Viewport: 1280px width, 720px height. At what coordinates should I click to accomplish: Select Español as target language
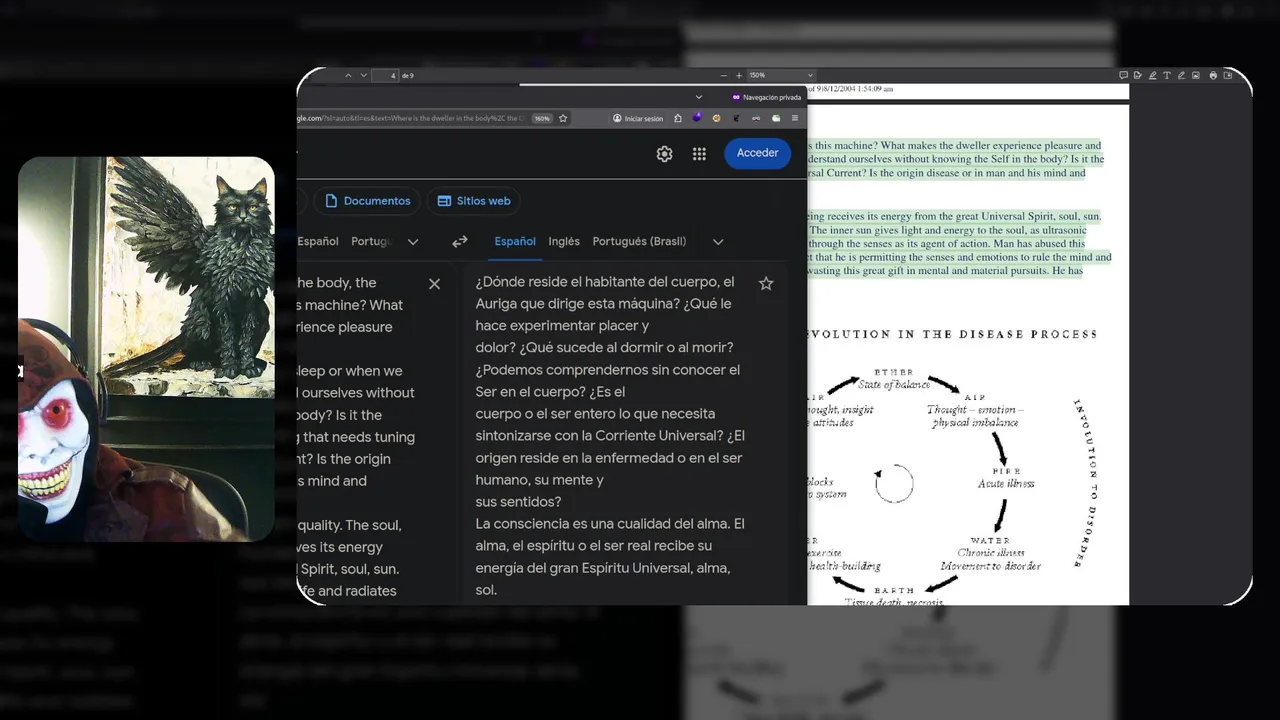tap(515, 241)
